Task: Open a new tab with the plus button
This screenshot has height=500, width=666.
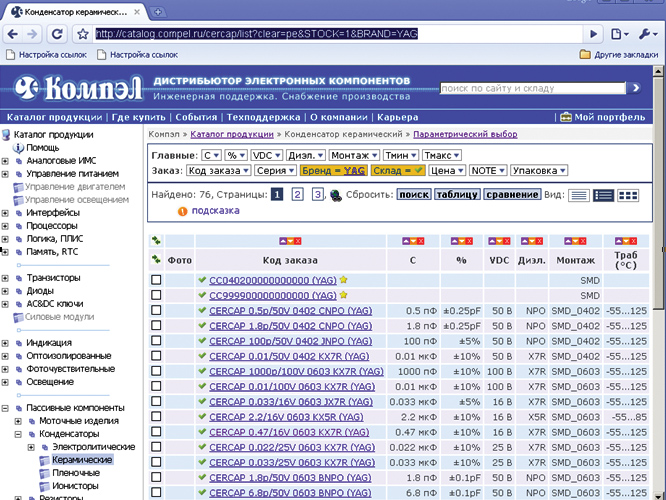Action: tap(158, 12)
